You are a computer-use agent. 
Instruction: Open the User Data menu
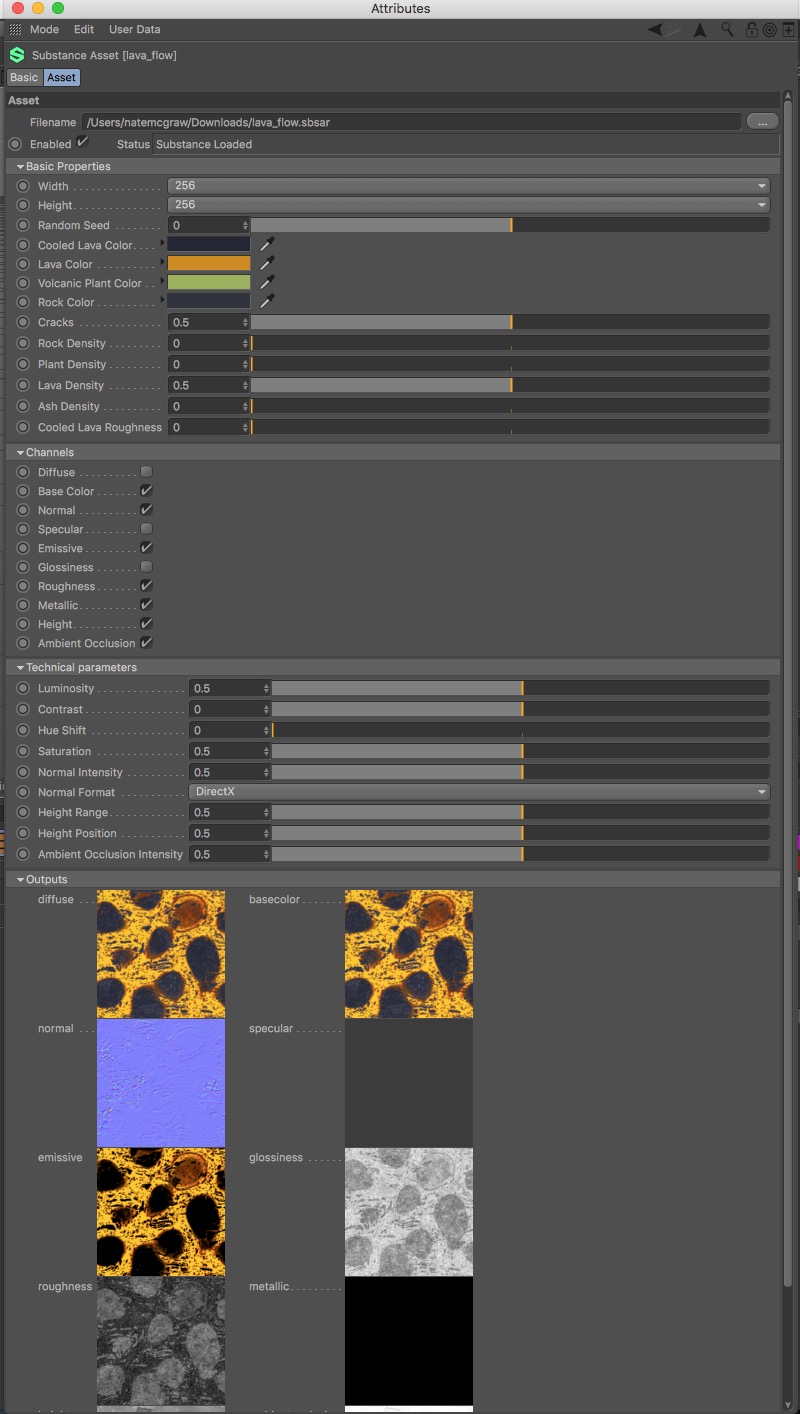(134, 30)
